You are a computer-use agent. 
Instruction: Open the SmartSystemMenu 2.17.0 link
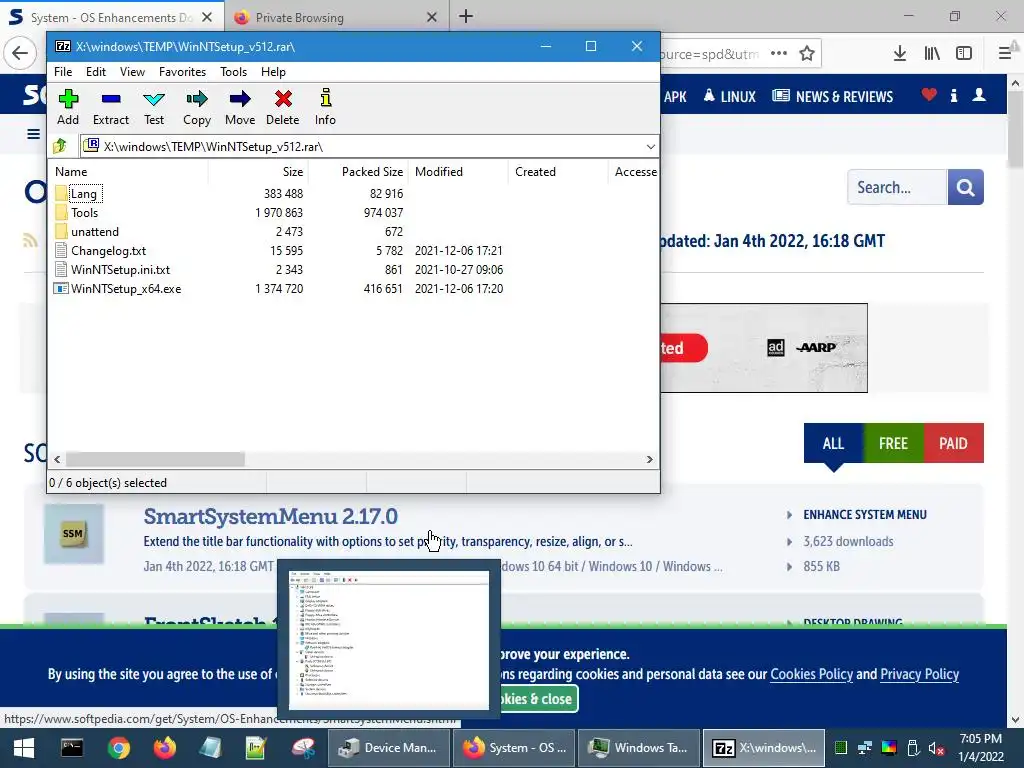(x=270, y=516)
